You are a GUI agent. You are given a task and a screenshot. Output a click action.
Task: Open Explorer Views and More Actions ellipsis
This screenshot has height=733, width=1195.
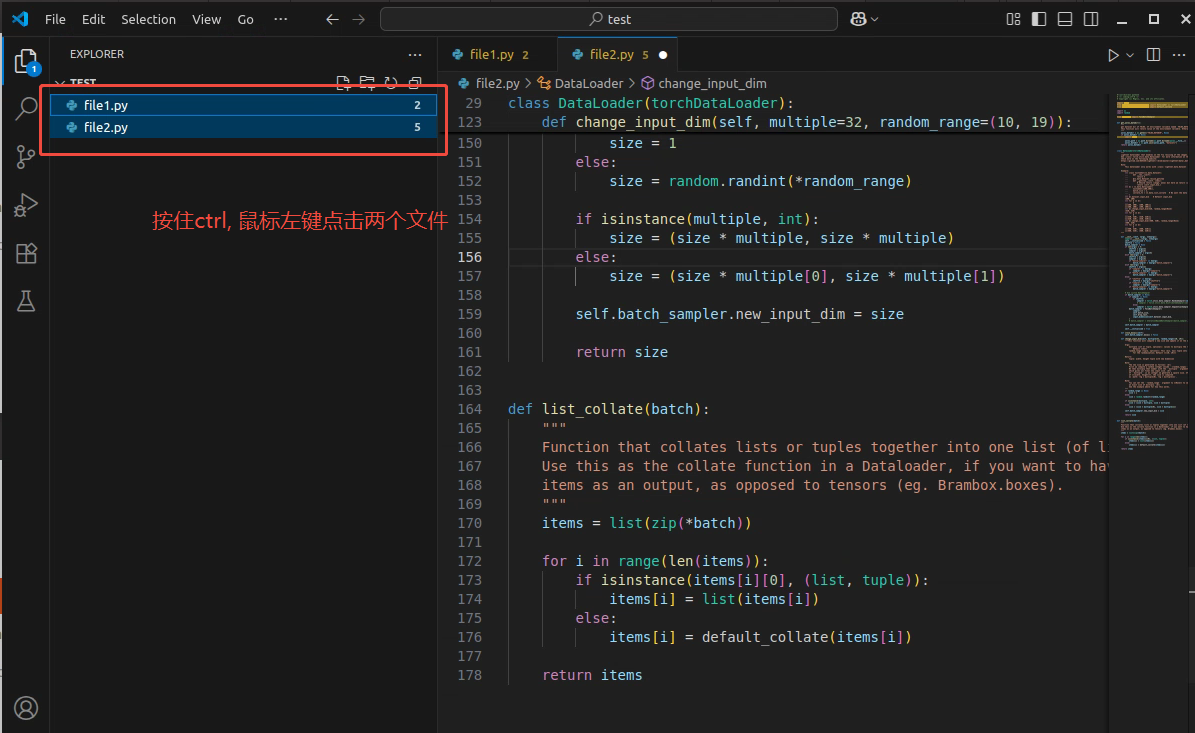[415, 55]
